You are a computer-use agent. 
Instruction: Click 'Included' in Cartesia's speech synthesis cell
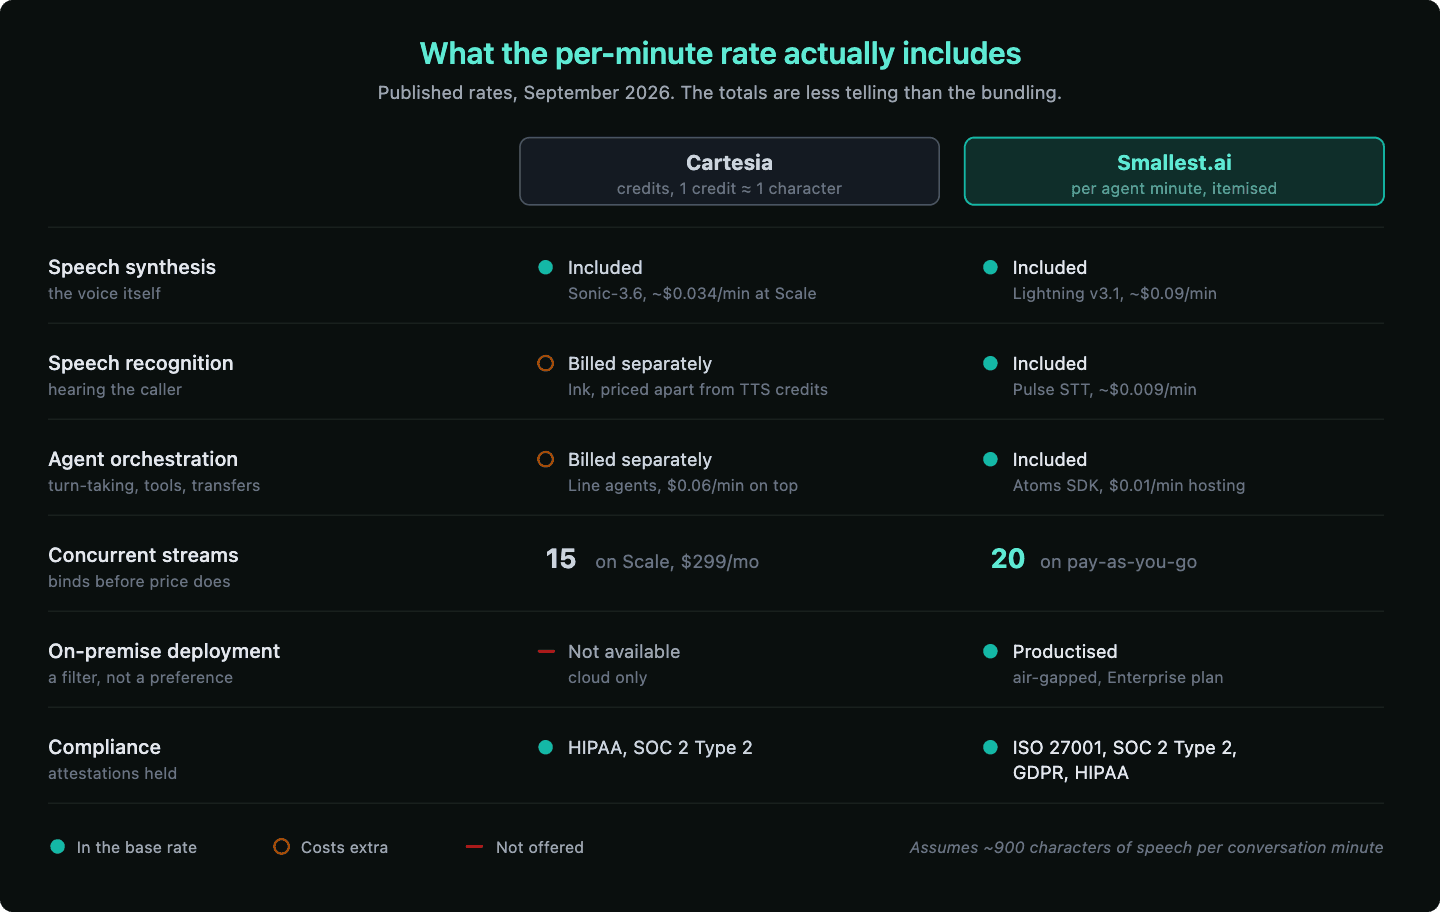pyautogui.click(x=605, y=267)
